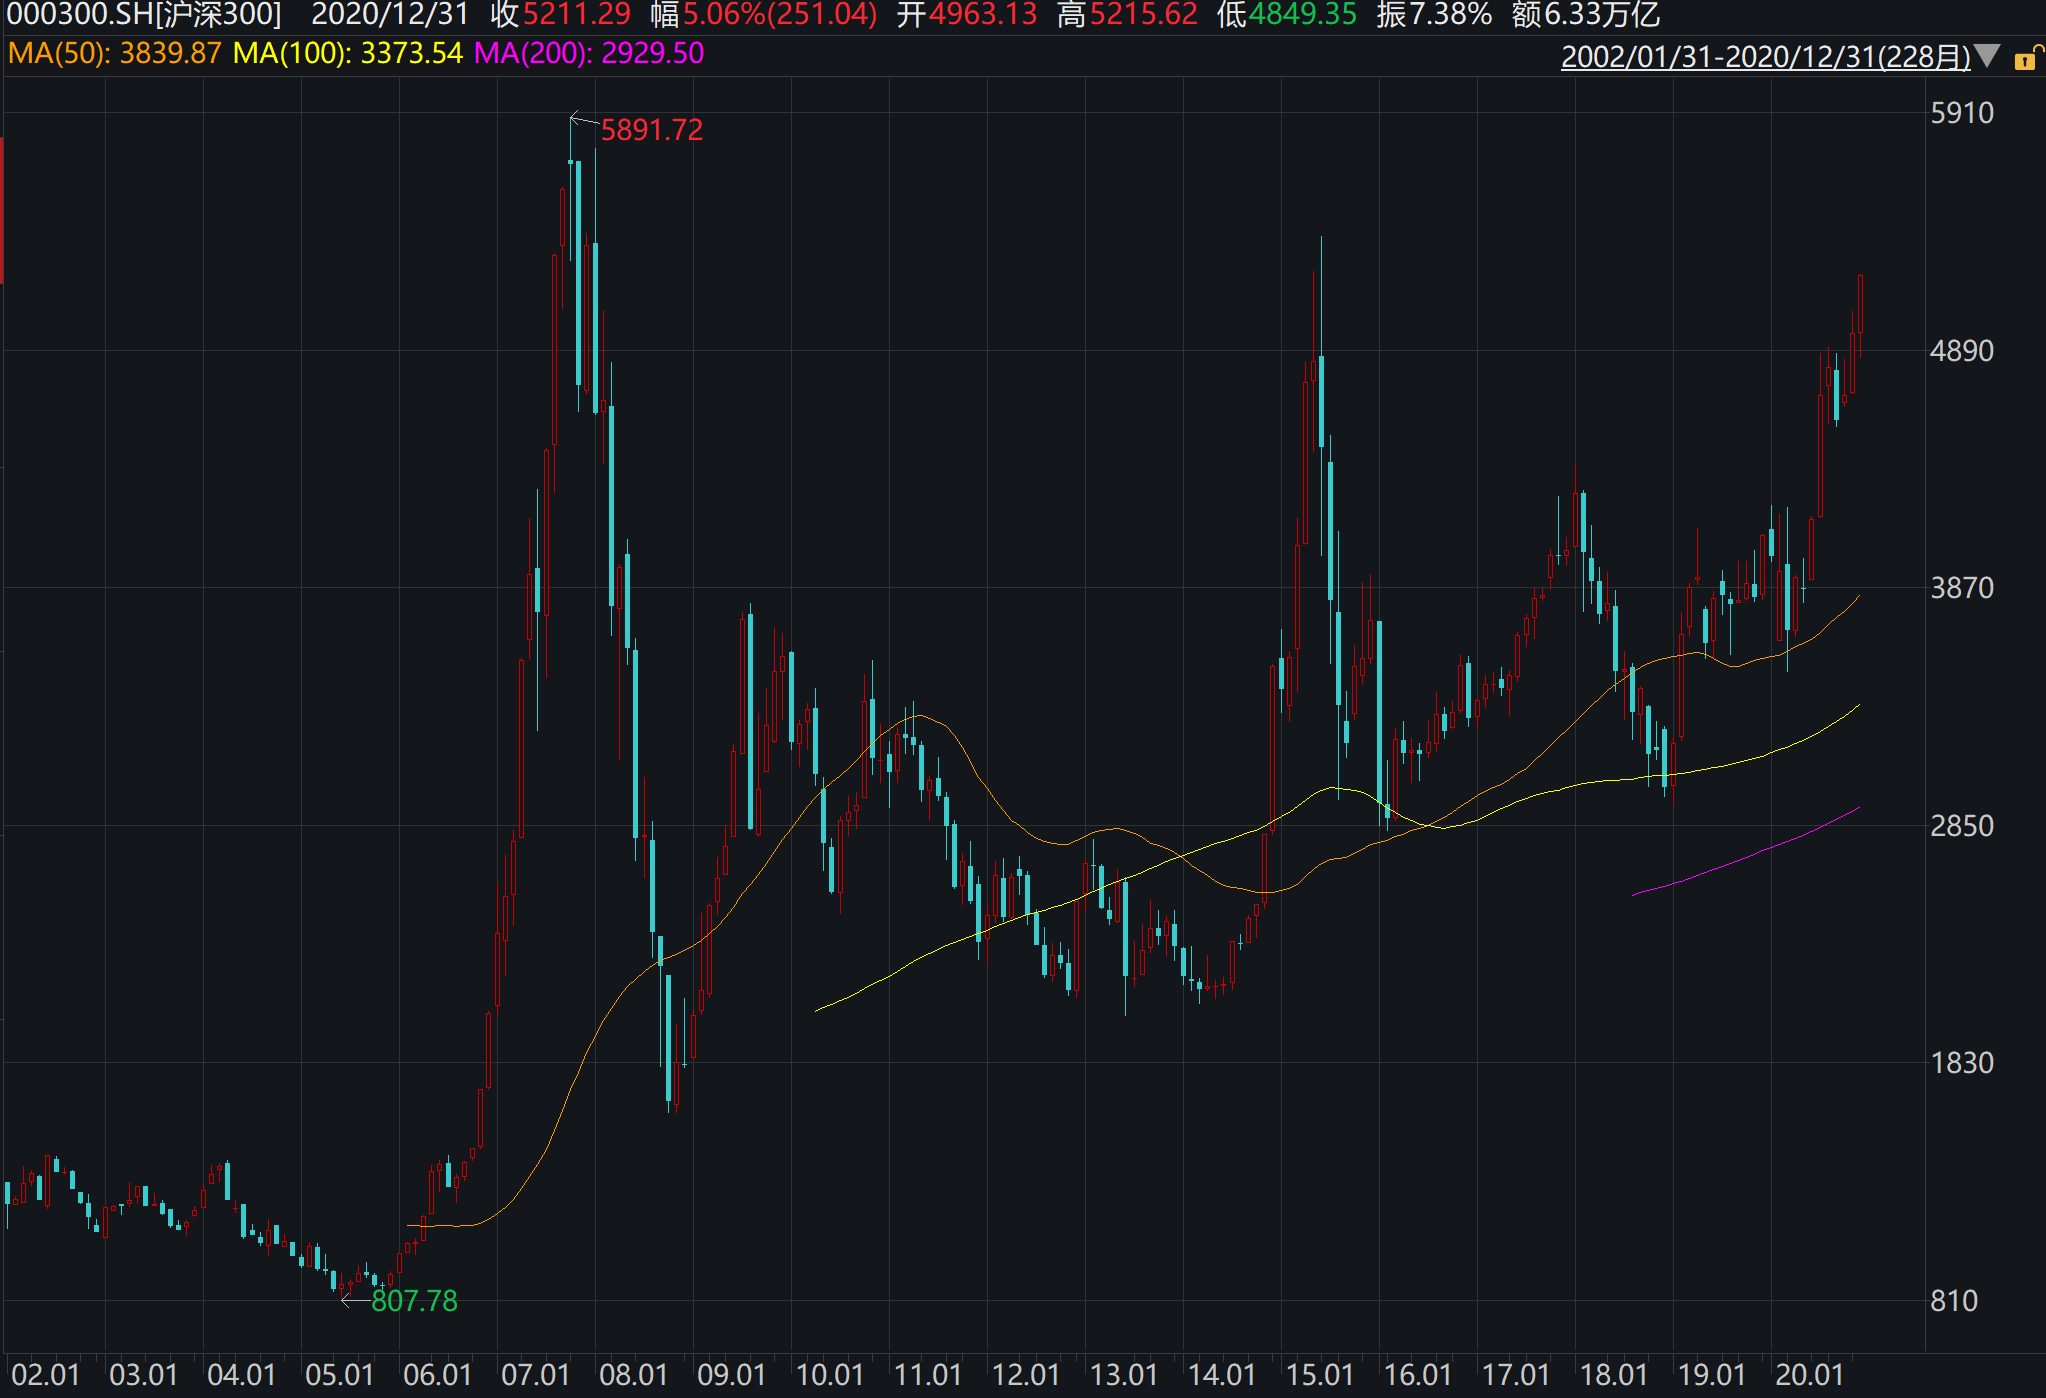Click the unlocked padlock icon

pyautogui.click(x=2028, y=58)
